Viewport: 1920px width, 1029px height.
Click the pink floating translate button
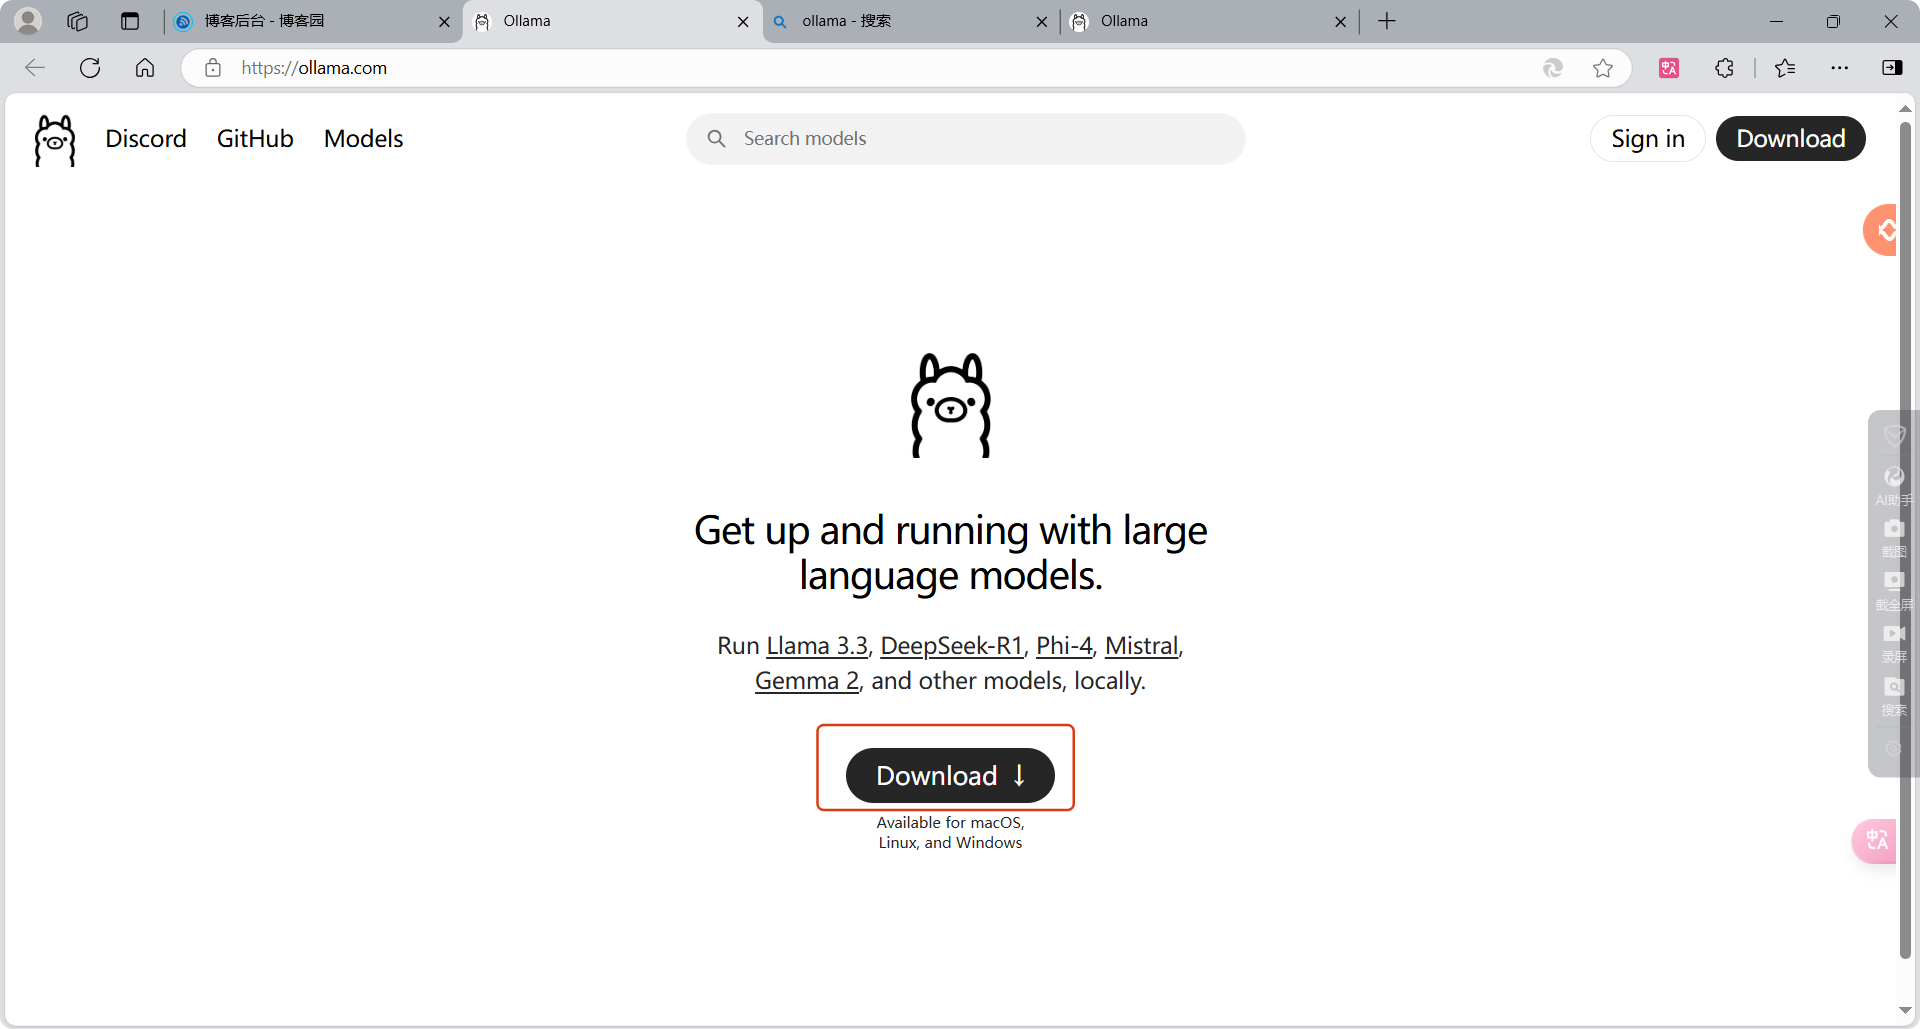tap(1875, 841)
